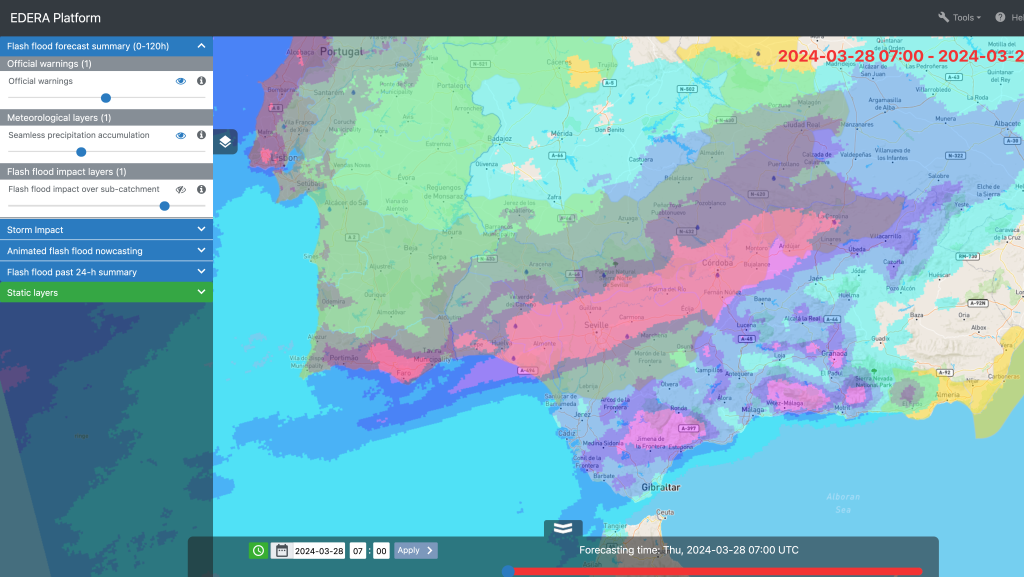This screenshot has height=577, width=1024.
Task: Collapse the bottom time panel chevron
Action: point(563,529)
